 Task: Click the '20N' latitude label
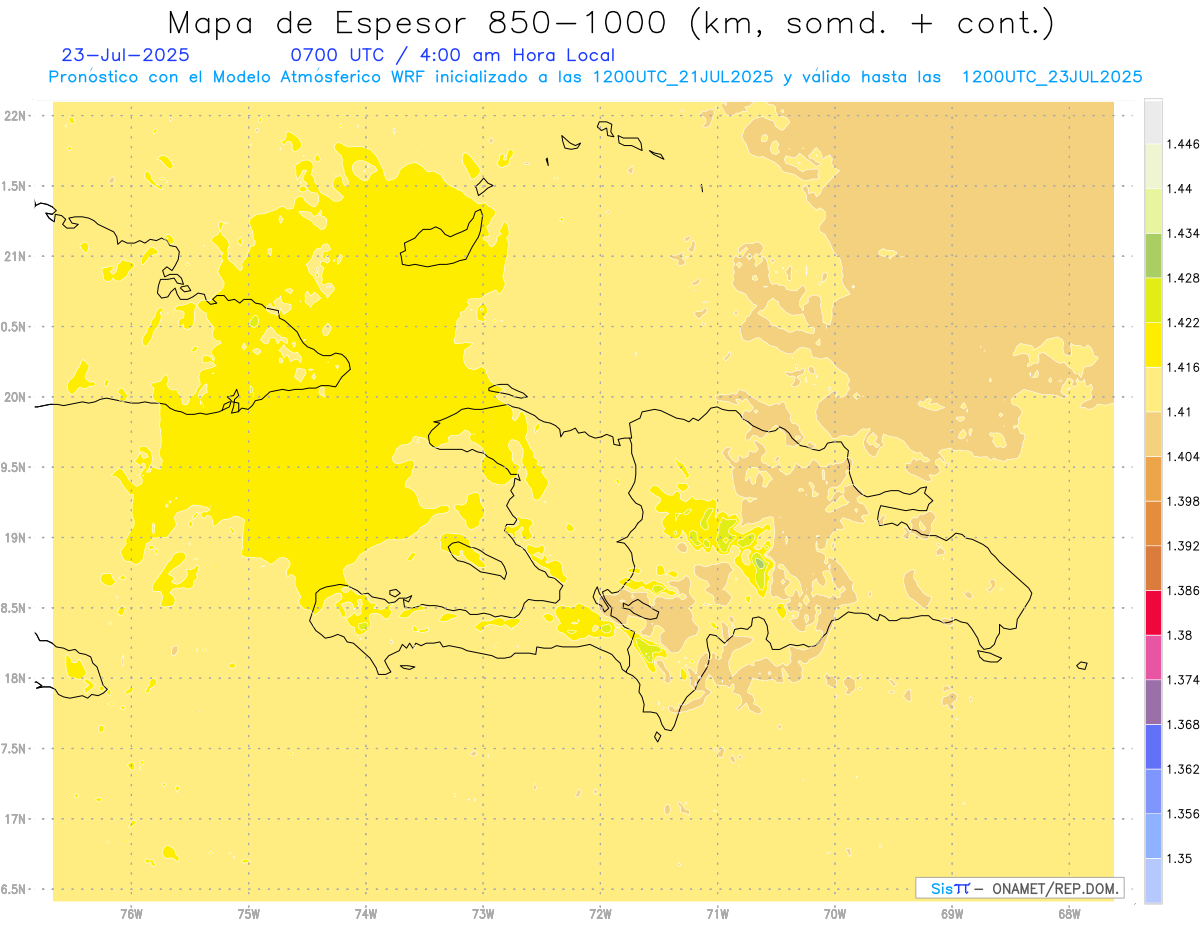click(15, 397)
